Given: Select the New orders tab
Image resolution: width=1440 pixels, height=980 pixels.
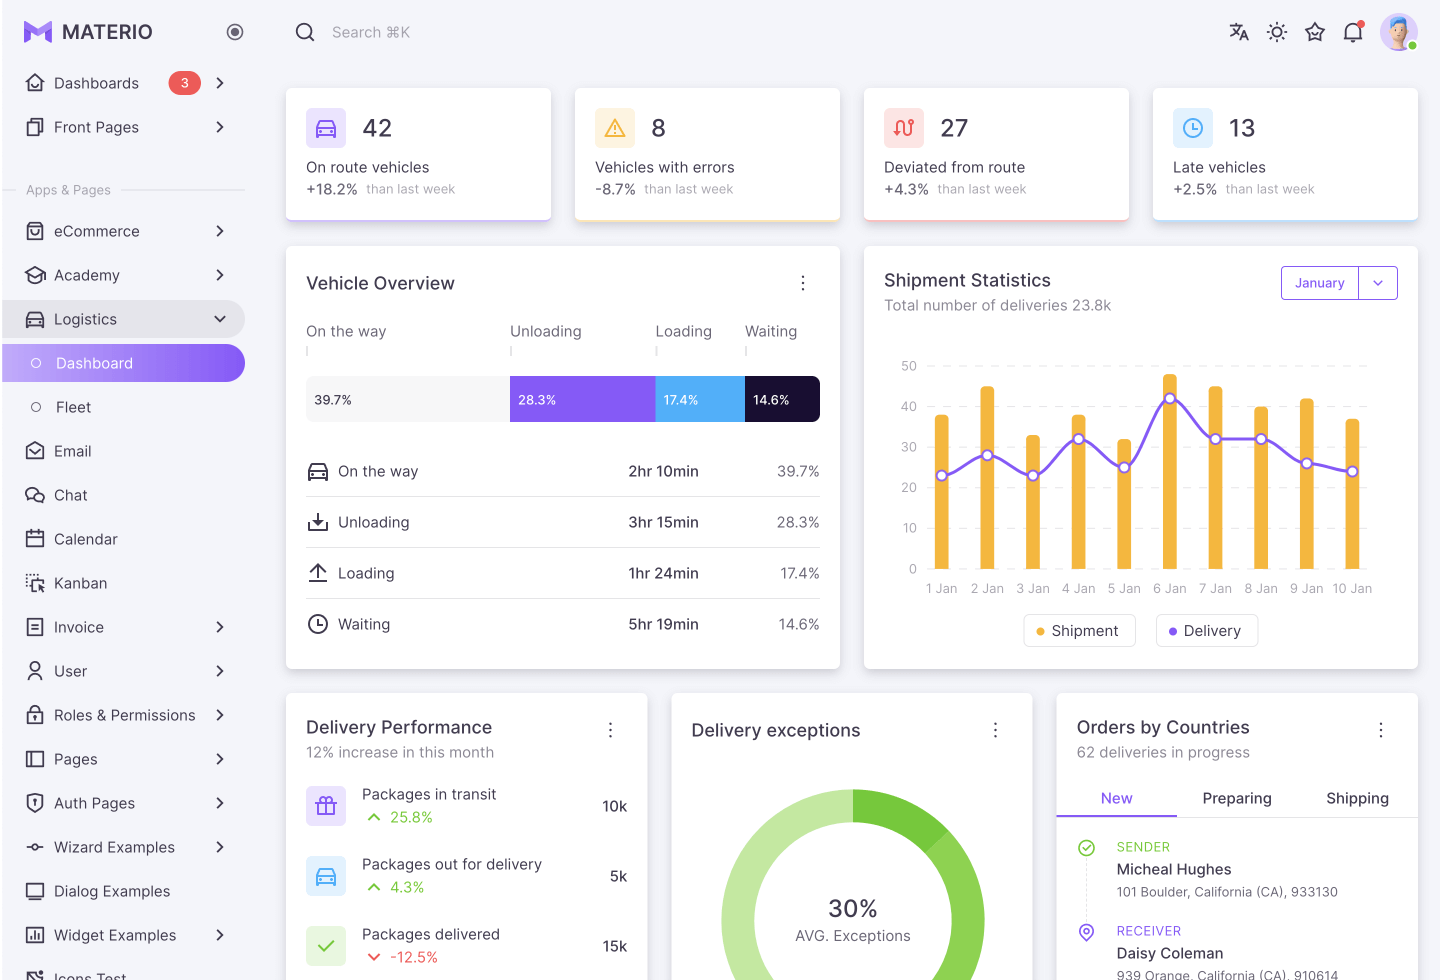Looking at the screenshot, I should [x=1116, y=798].
